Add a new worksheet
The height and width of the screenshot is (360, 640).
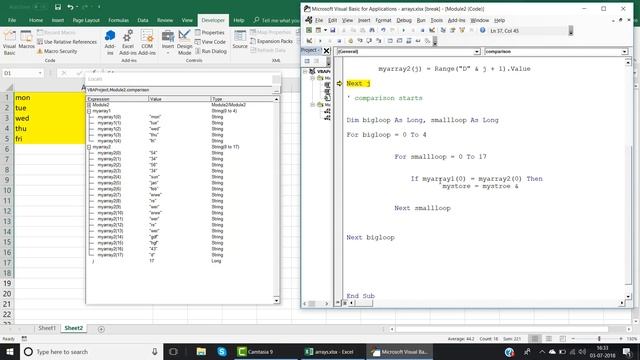click(101, 329)
